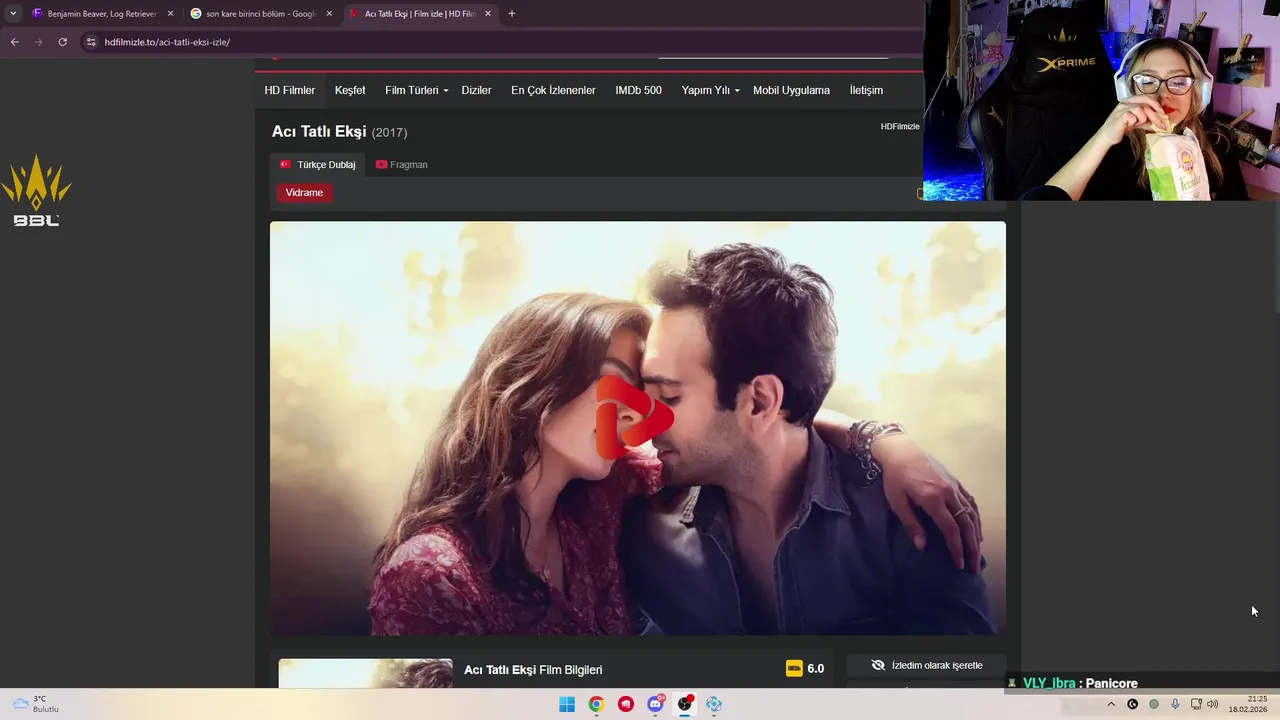Screen dimensions: 1280x720
Task: Open HD Filmler menu item
Action: pyautogui.click(x=290, y=90)
